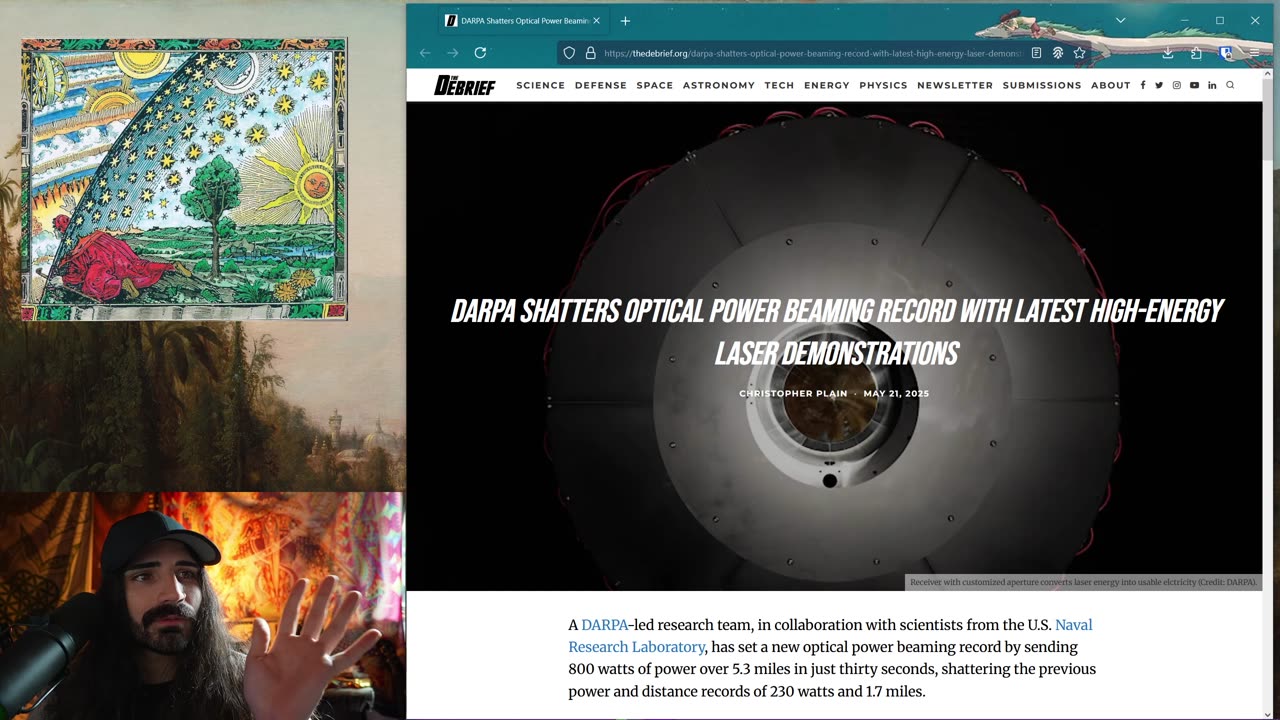This screenshot has height=720, width=1280.
Task: Open the ASTRONOMY menu item
Action: (719, 85)
